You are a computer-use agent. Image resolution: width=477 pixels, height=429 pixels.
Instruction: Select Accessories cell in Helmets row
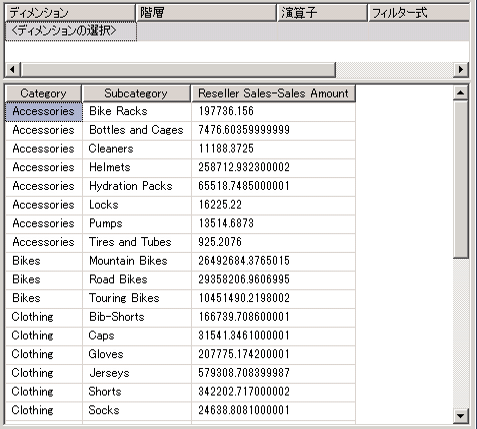(x=44, y=168)
